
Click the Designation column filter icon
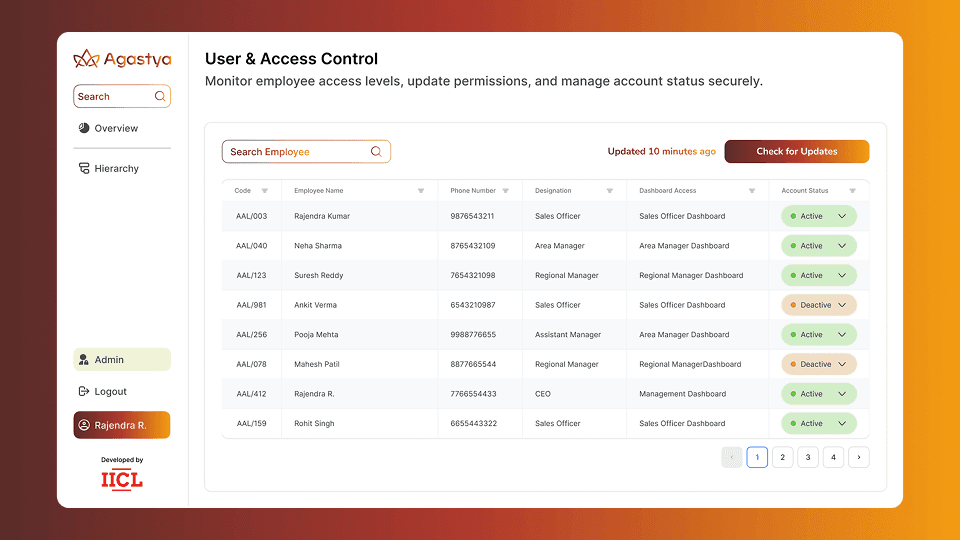(610, 191)
